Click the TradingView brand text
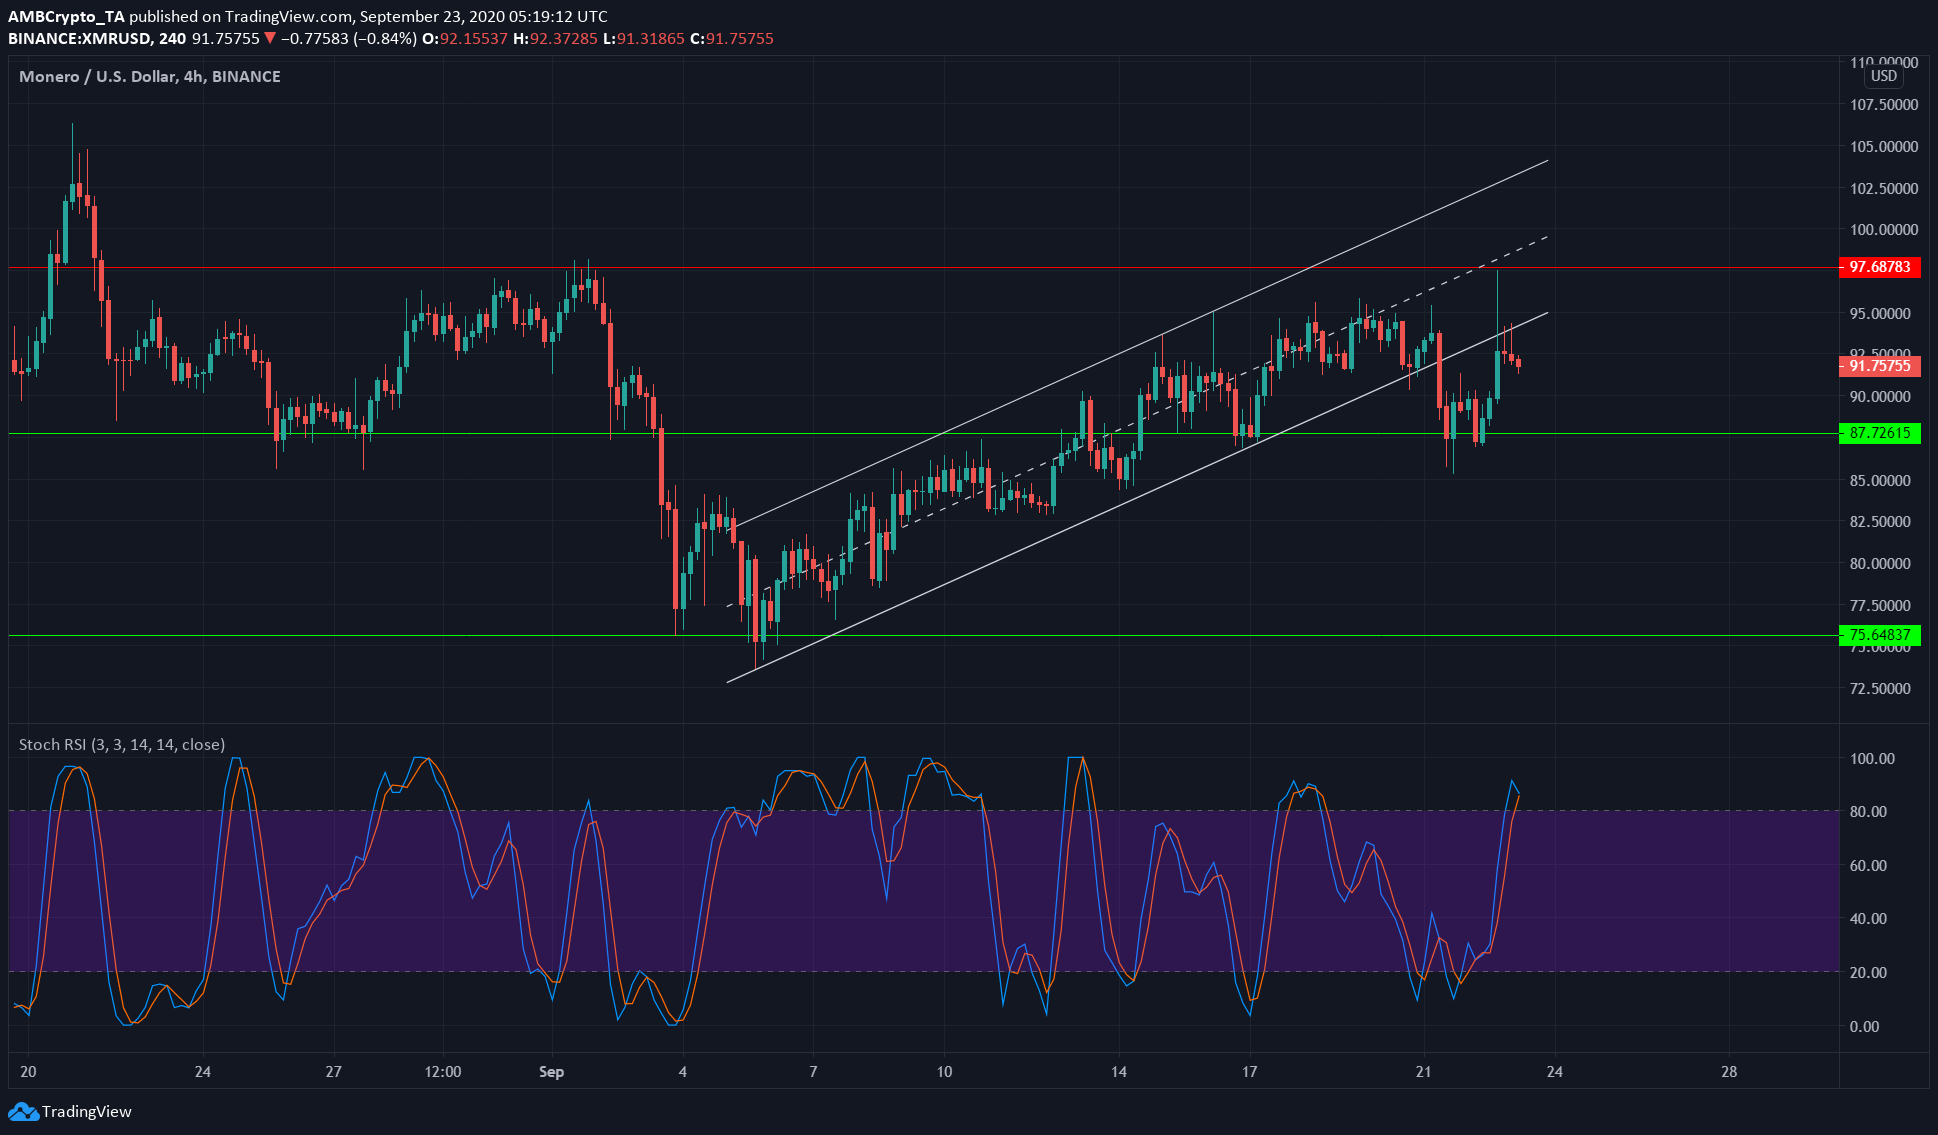 click(x=87, y=1111)
